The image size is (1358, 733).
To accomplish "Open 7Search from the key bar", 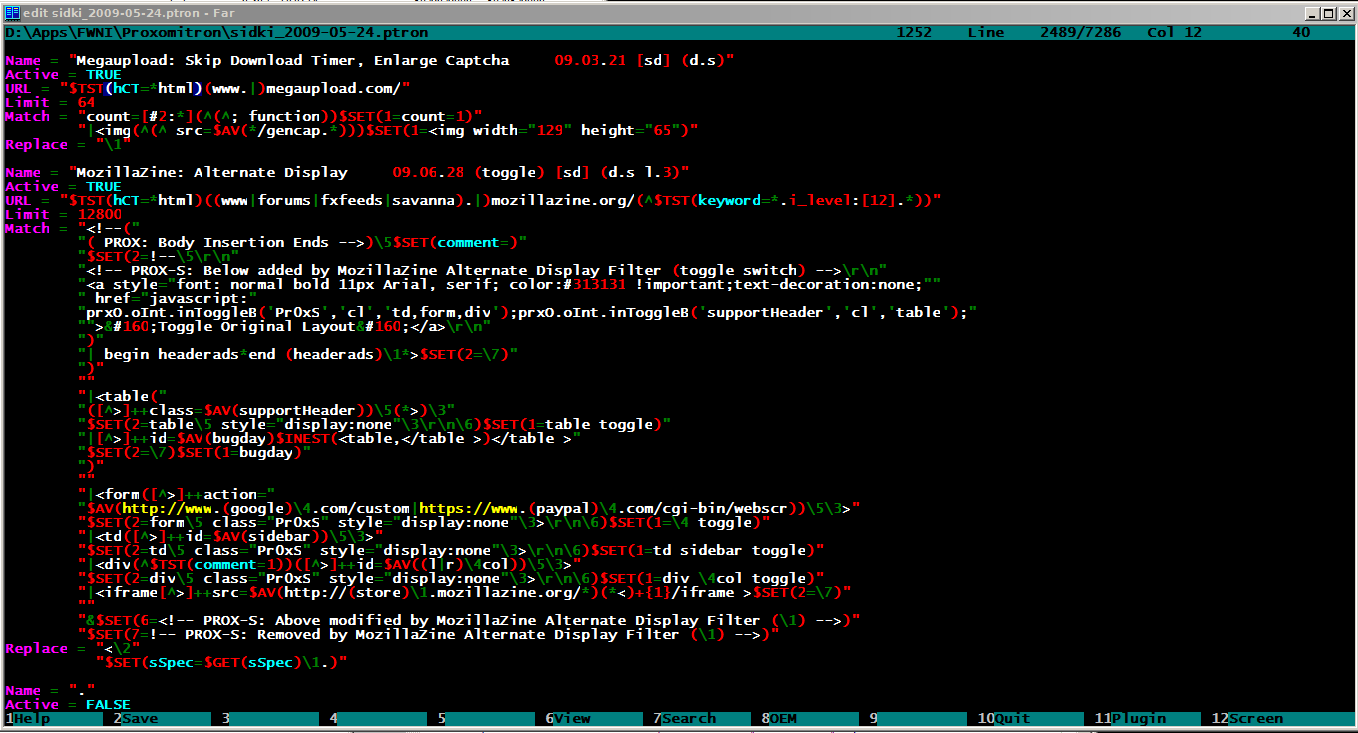I will click(684, 718).
